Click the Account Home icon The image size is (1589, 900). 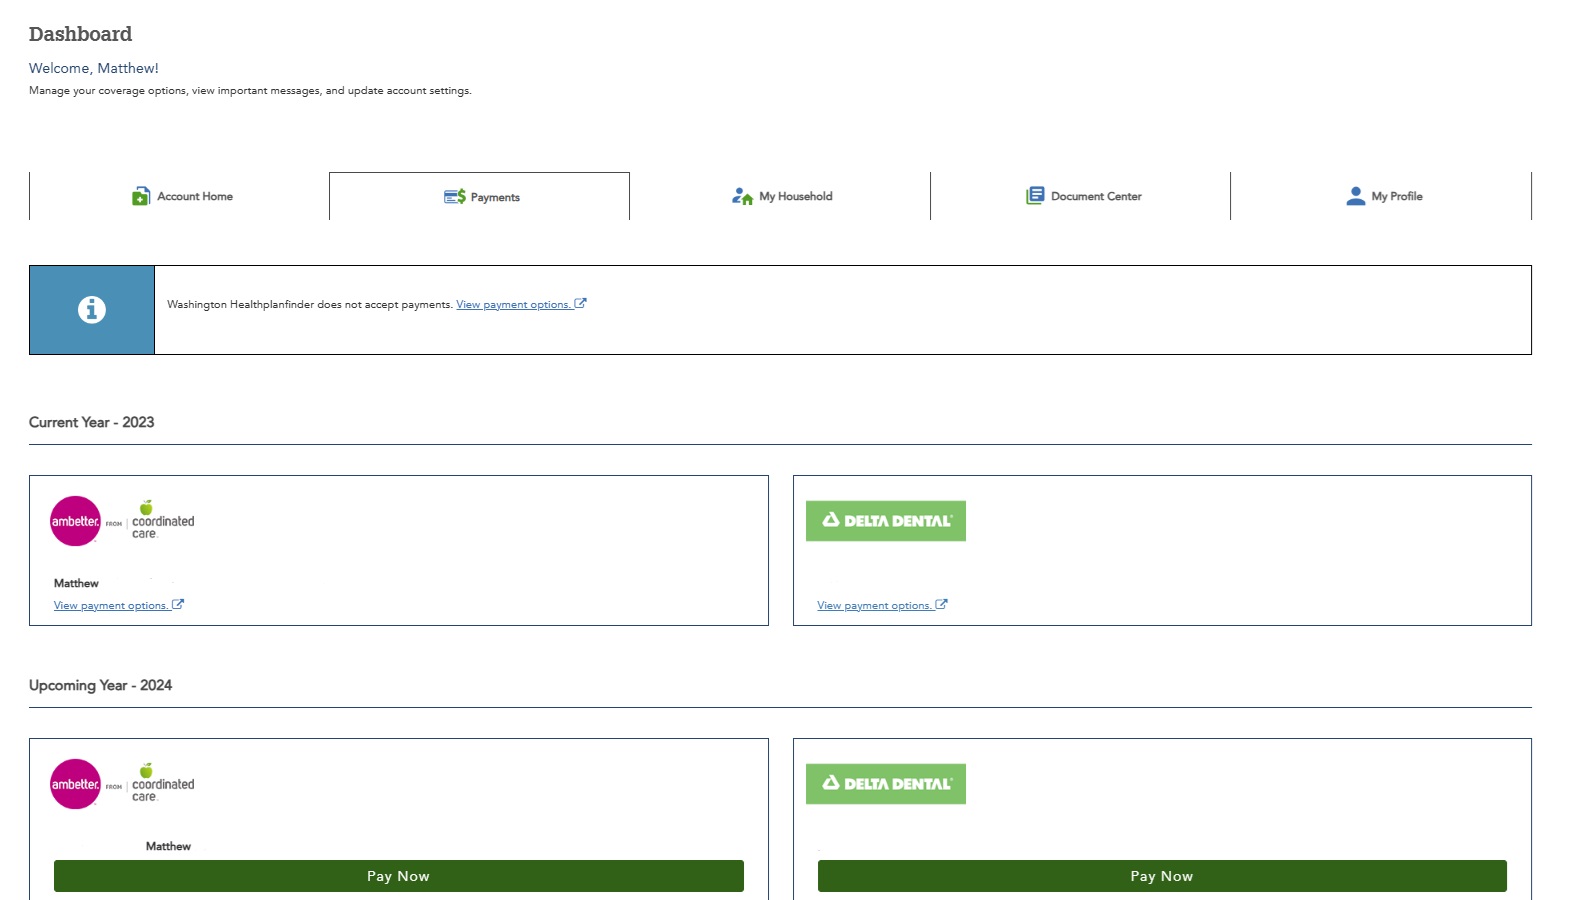[x=141, y=196]
